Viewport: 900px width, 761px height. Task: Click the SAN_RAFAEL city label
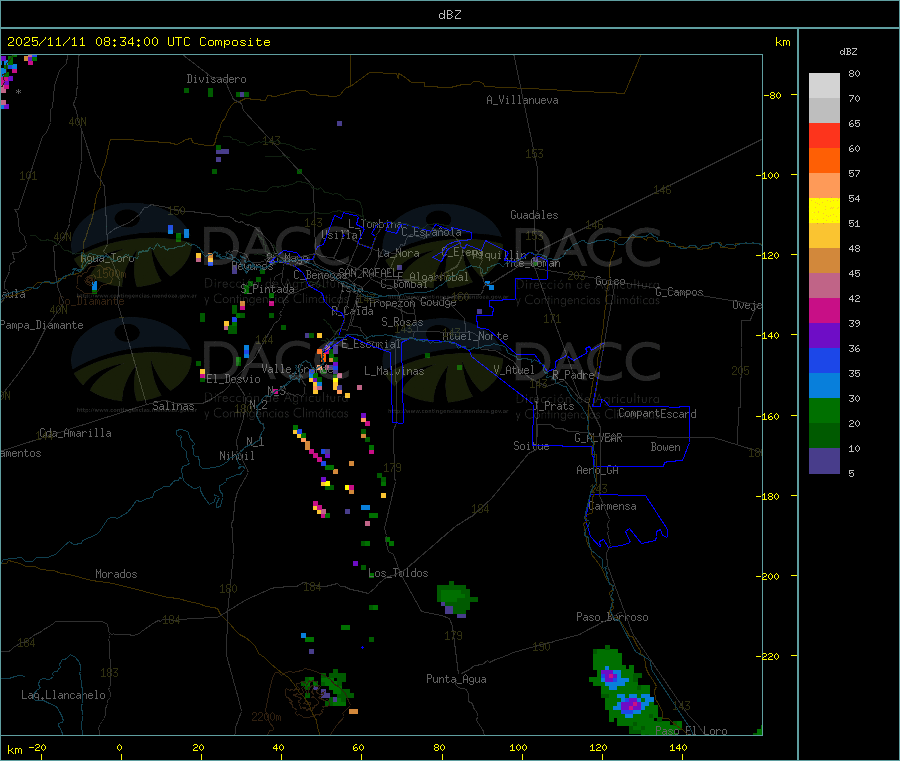(370, 272)
